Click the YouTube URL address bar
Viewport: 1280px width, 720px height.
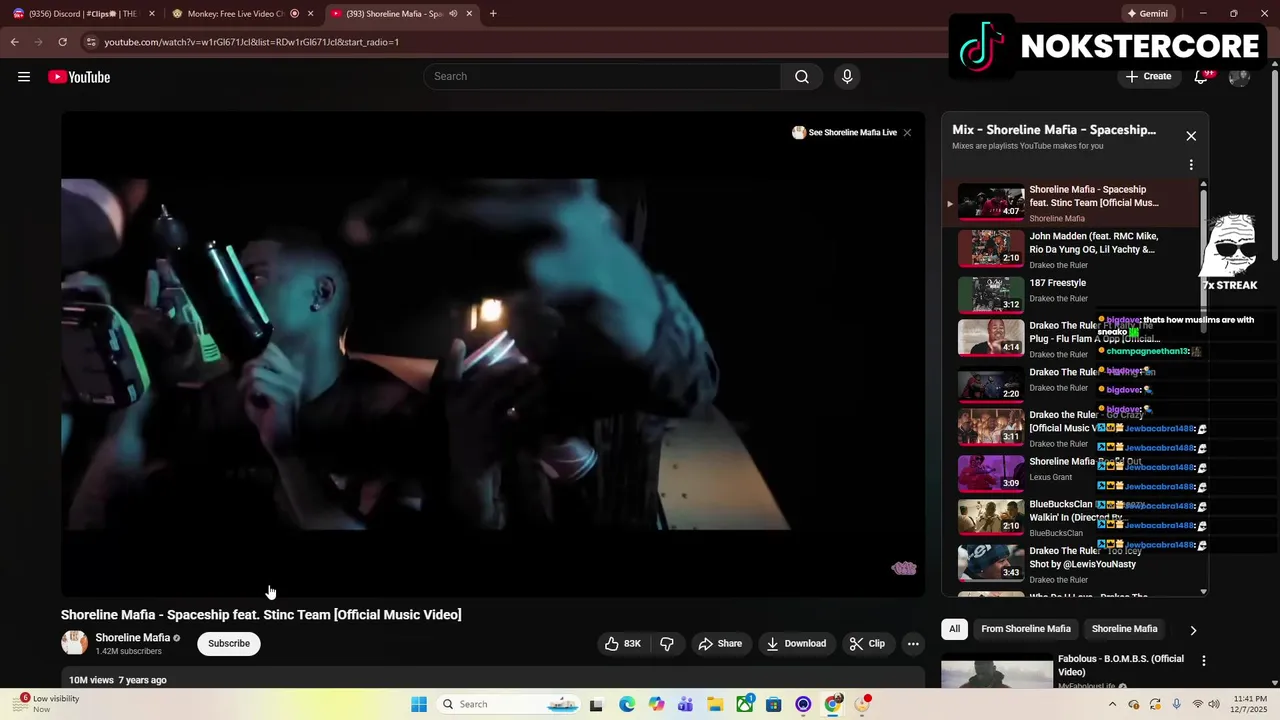[251, 42]
